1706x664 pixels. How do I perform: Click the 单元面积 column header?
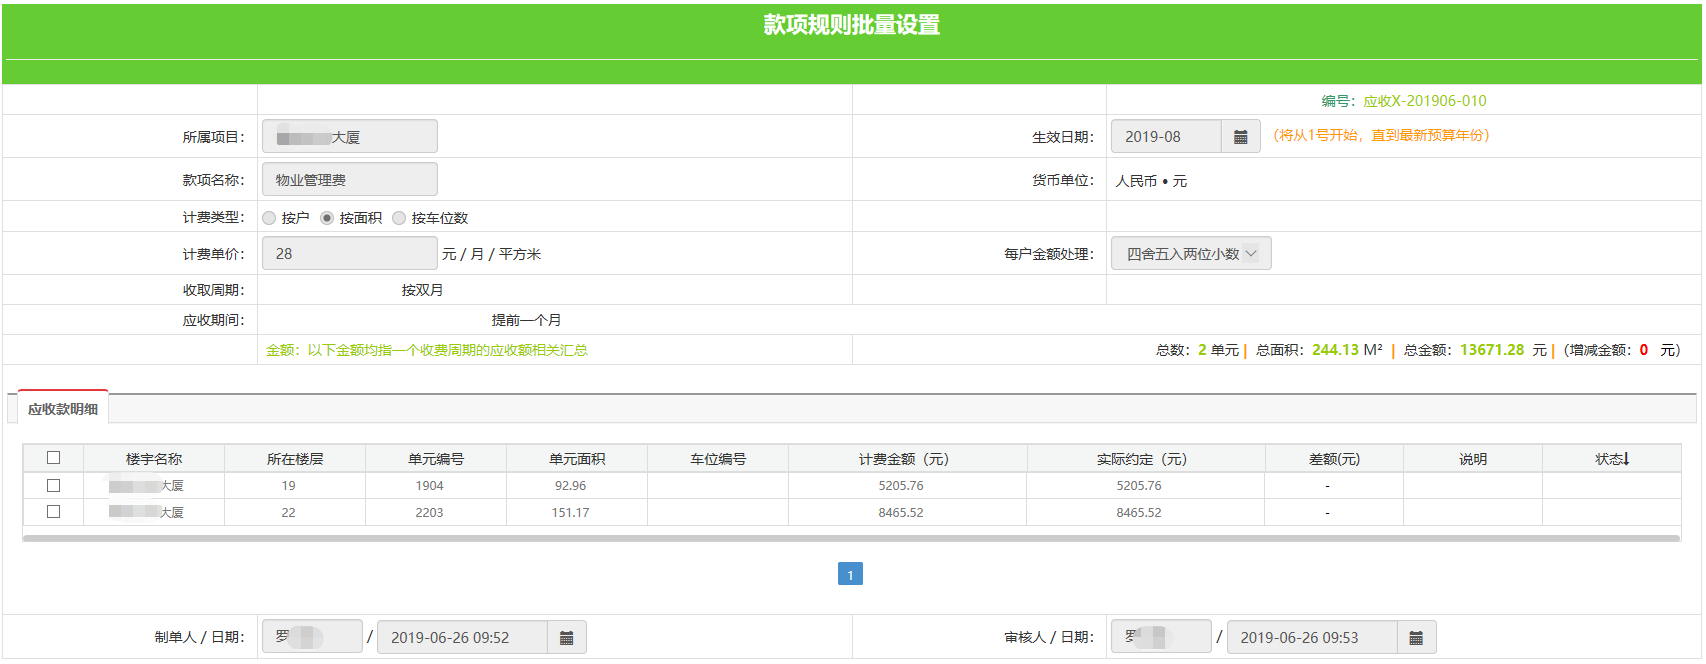tap(577, 459)
